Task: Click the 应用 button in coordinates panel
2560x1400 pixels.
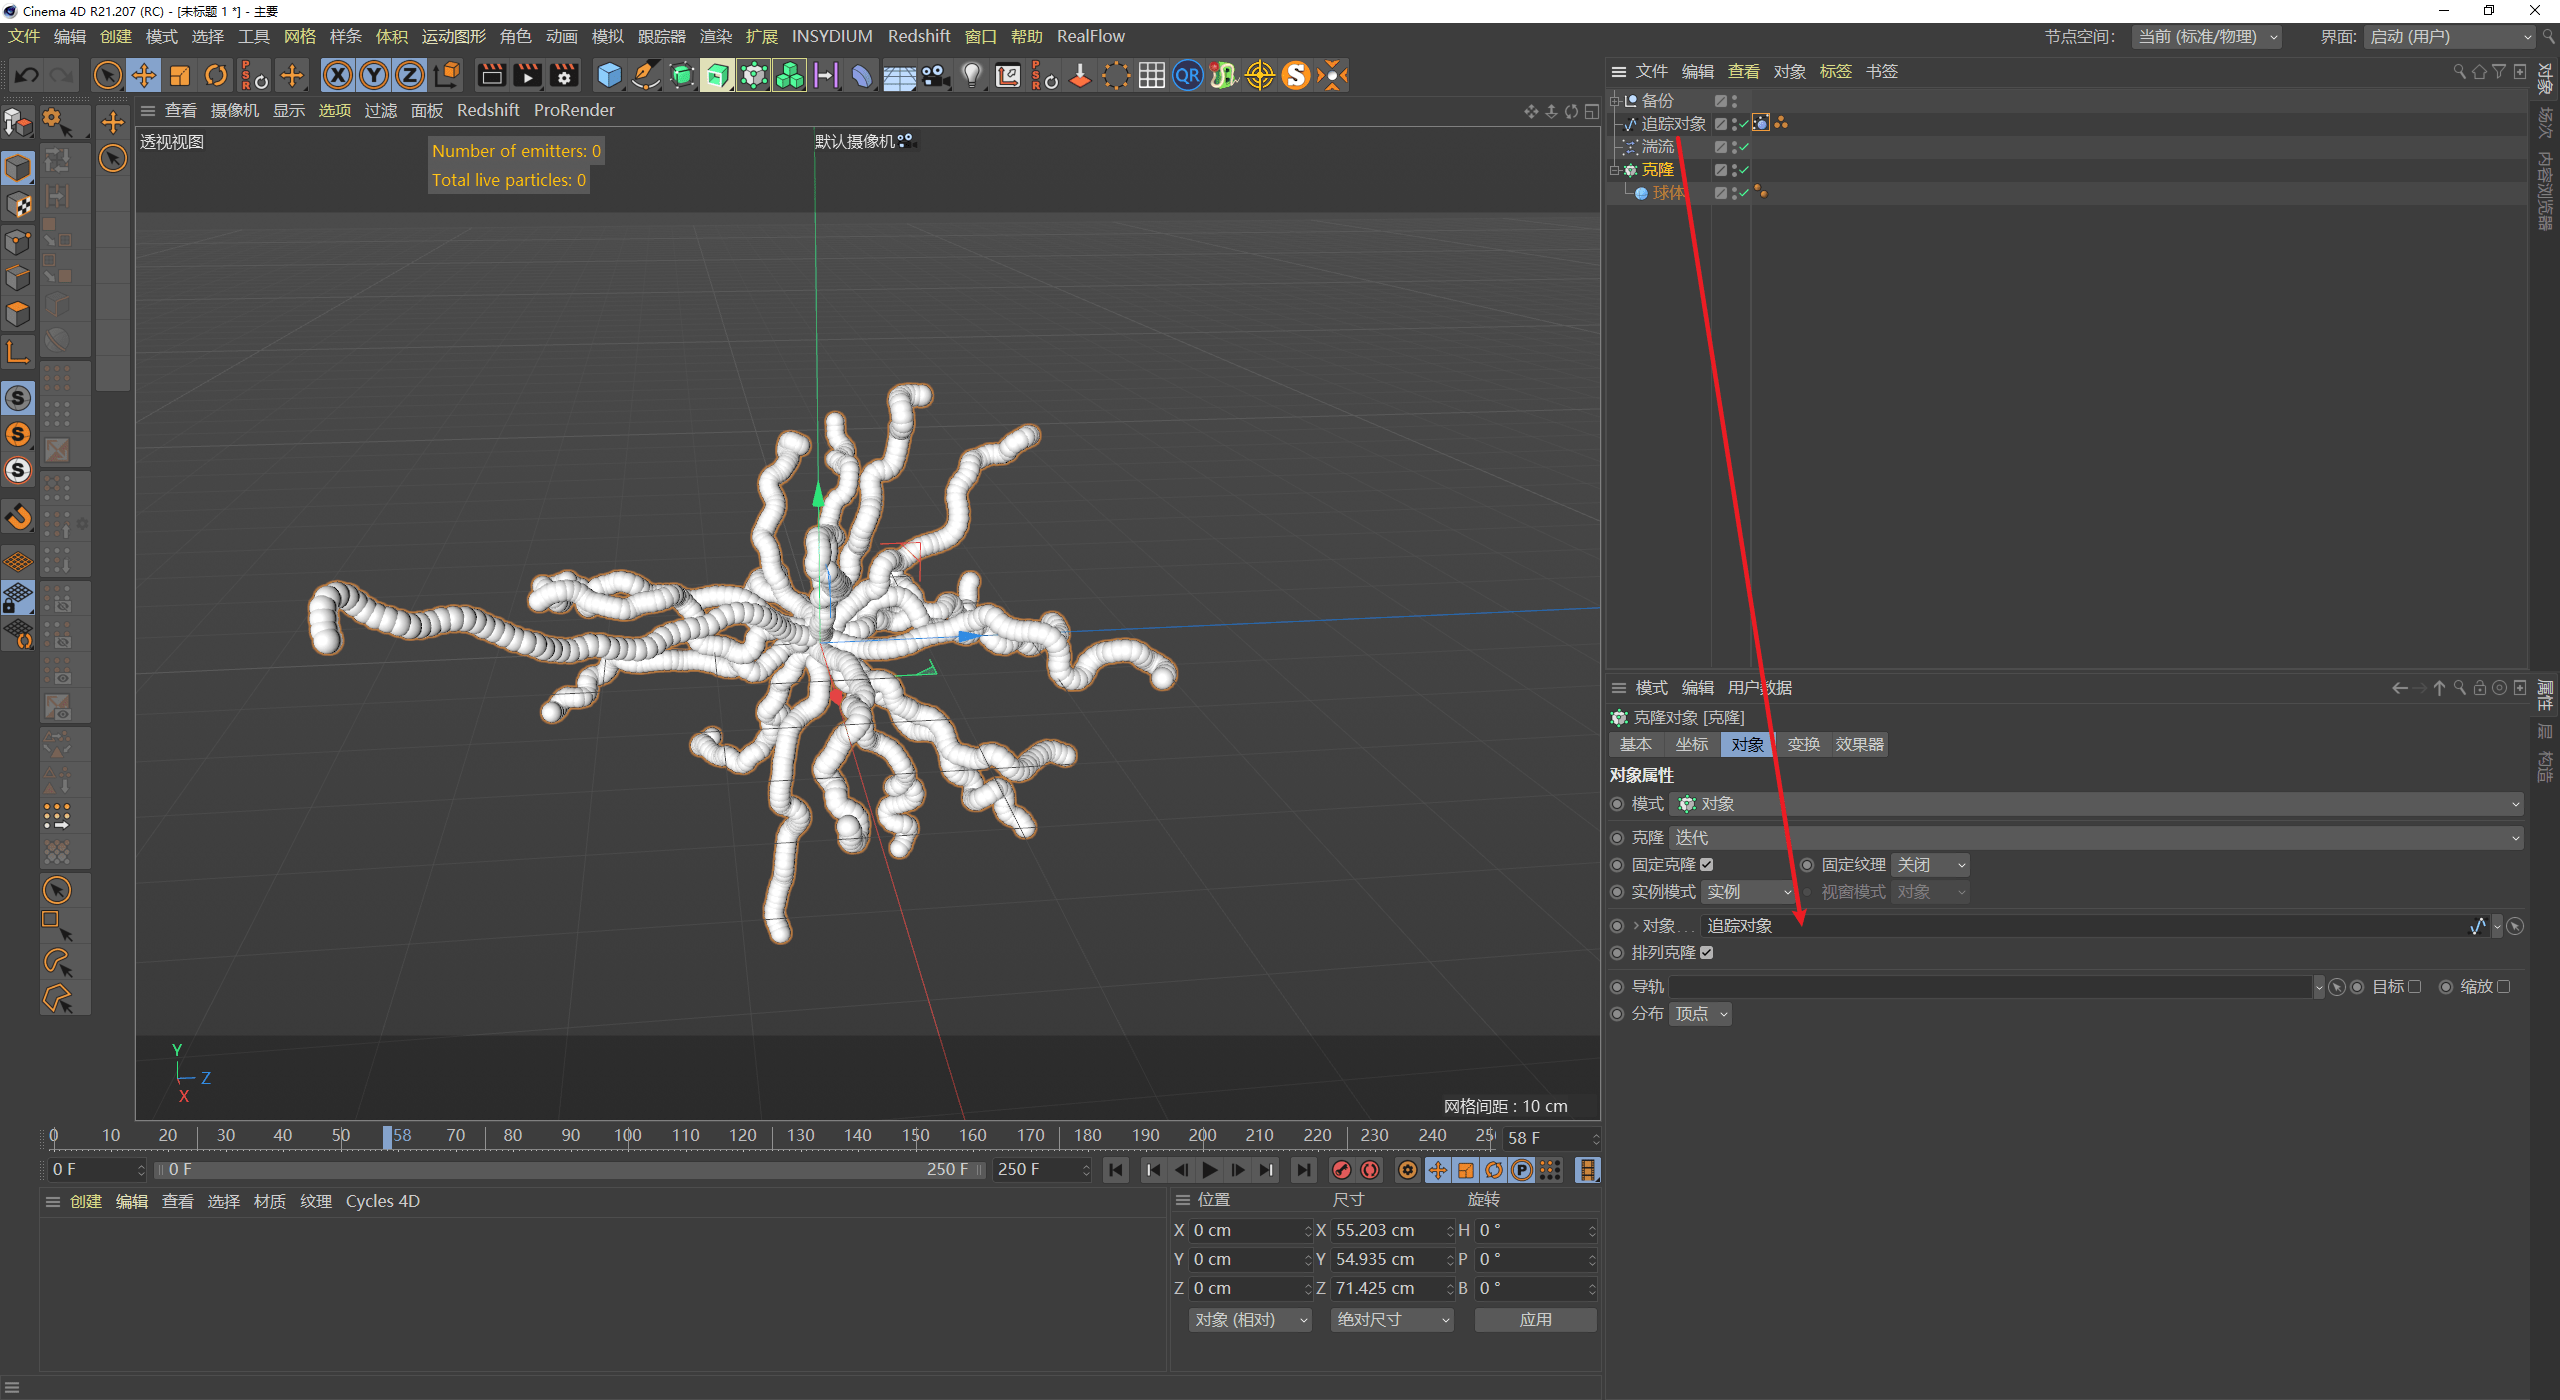Action: (x=1535, y=1319)
